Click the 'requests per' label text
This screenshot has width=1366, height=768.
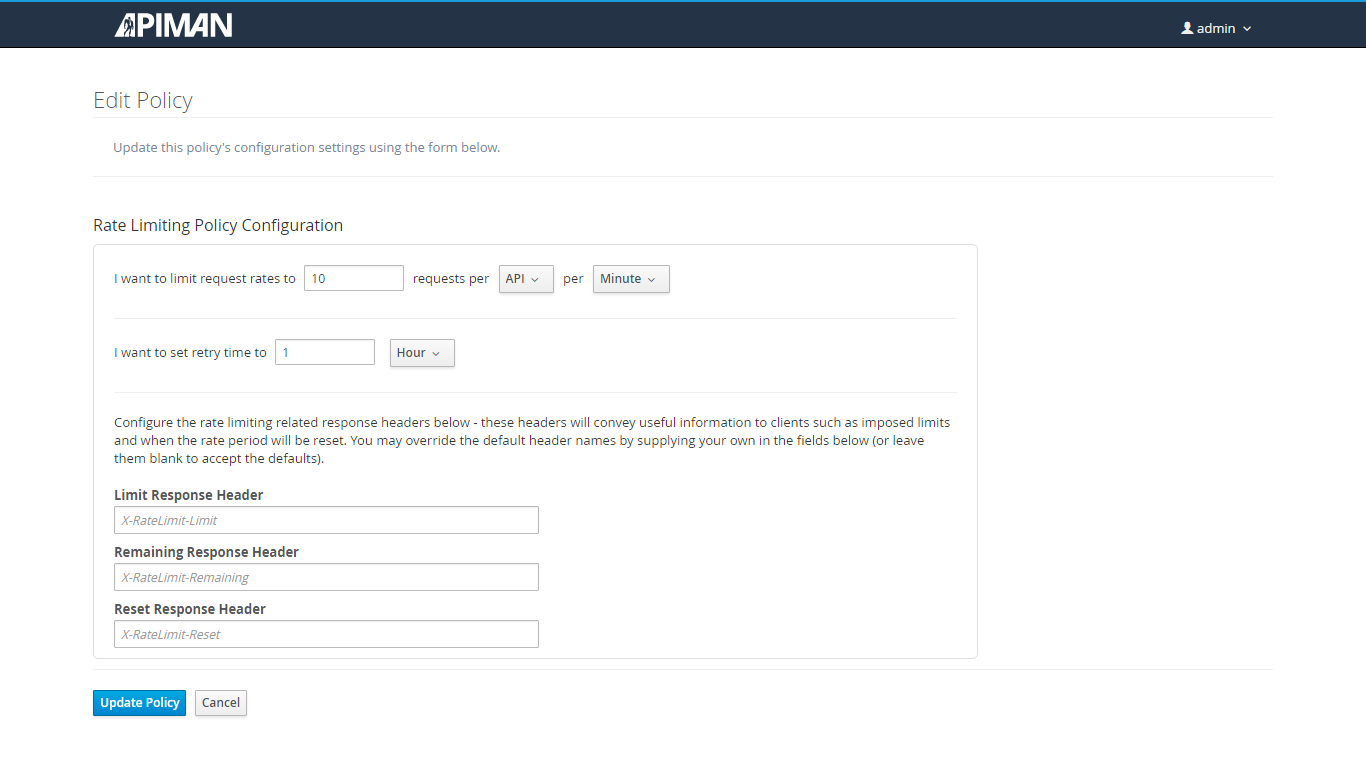[x=451, y=279]
